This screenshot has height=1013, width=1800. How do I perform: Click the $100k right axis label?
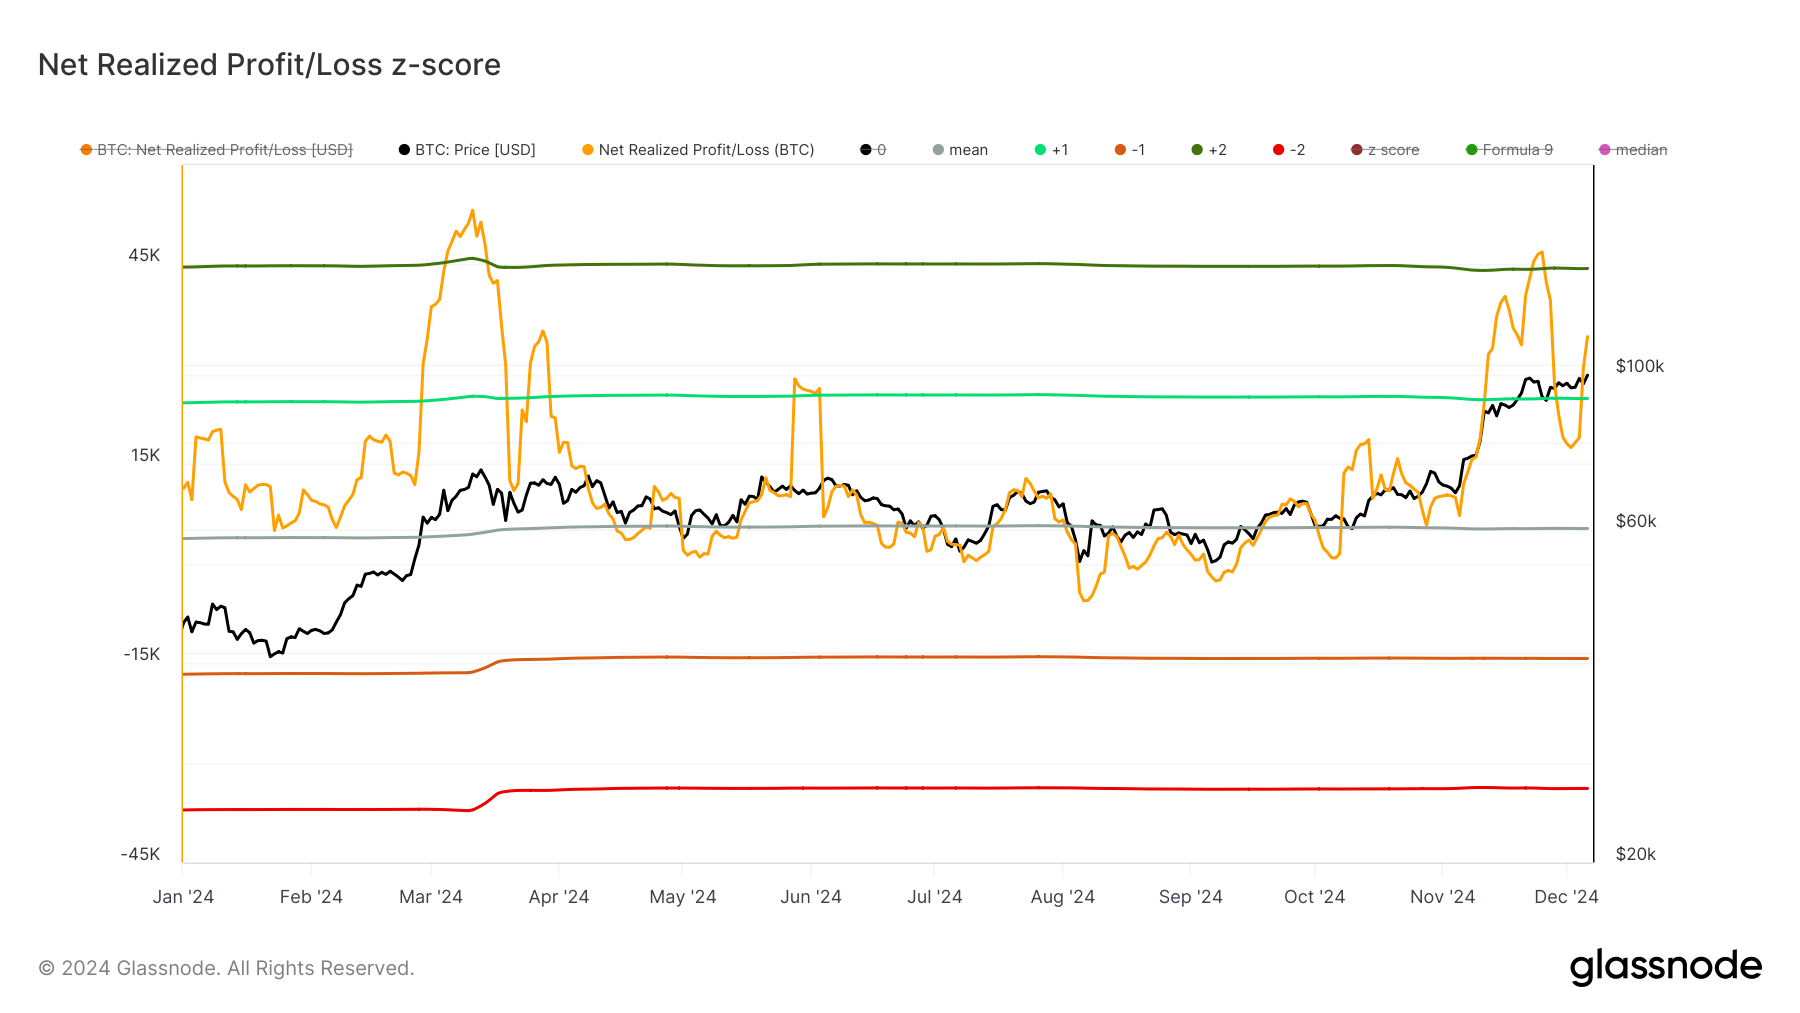pos(1640,366)
